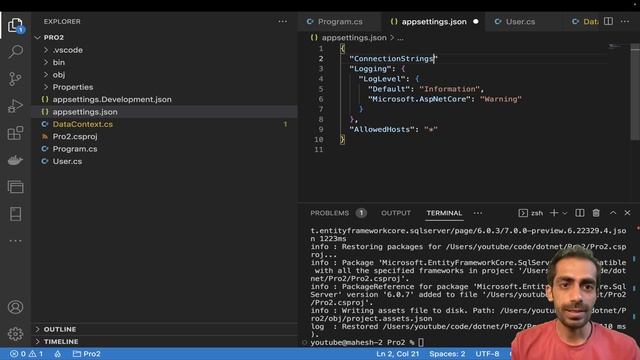Image resolution: width=640 pixels, height=360 pixels.
Task: Click line number 11 in gutter
Action: (x=319, y=149)
